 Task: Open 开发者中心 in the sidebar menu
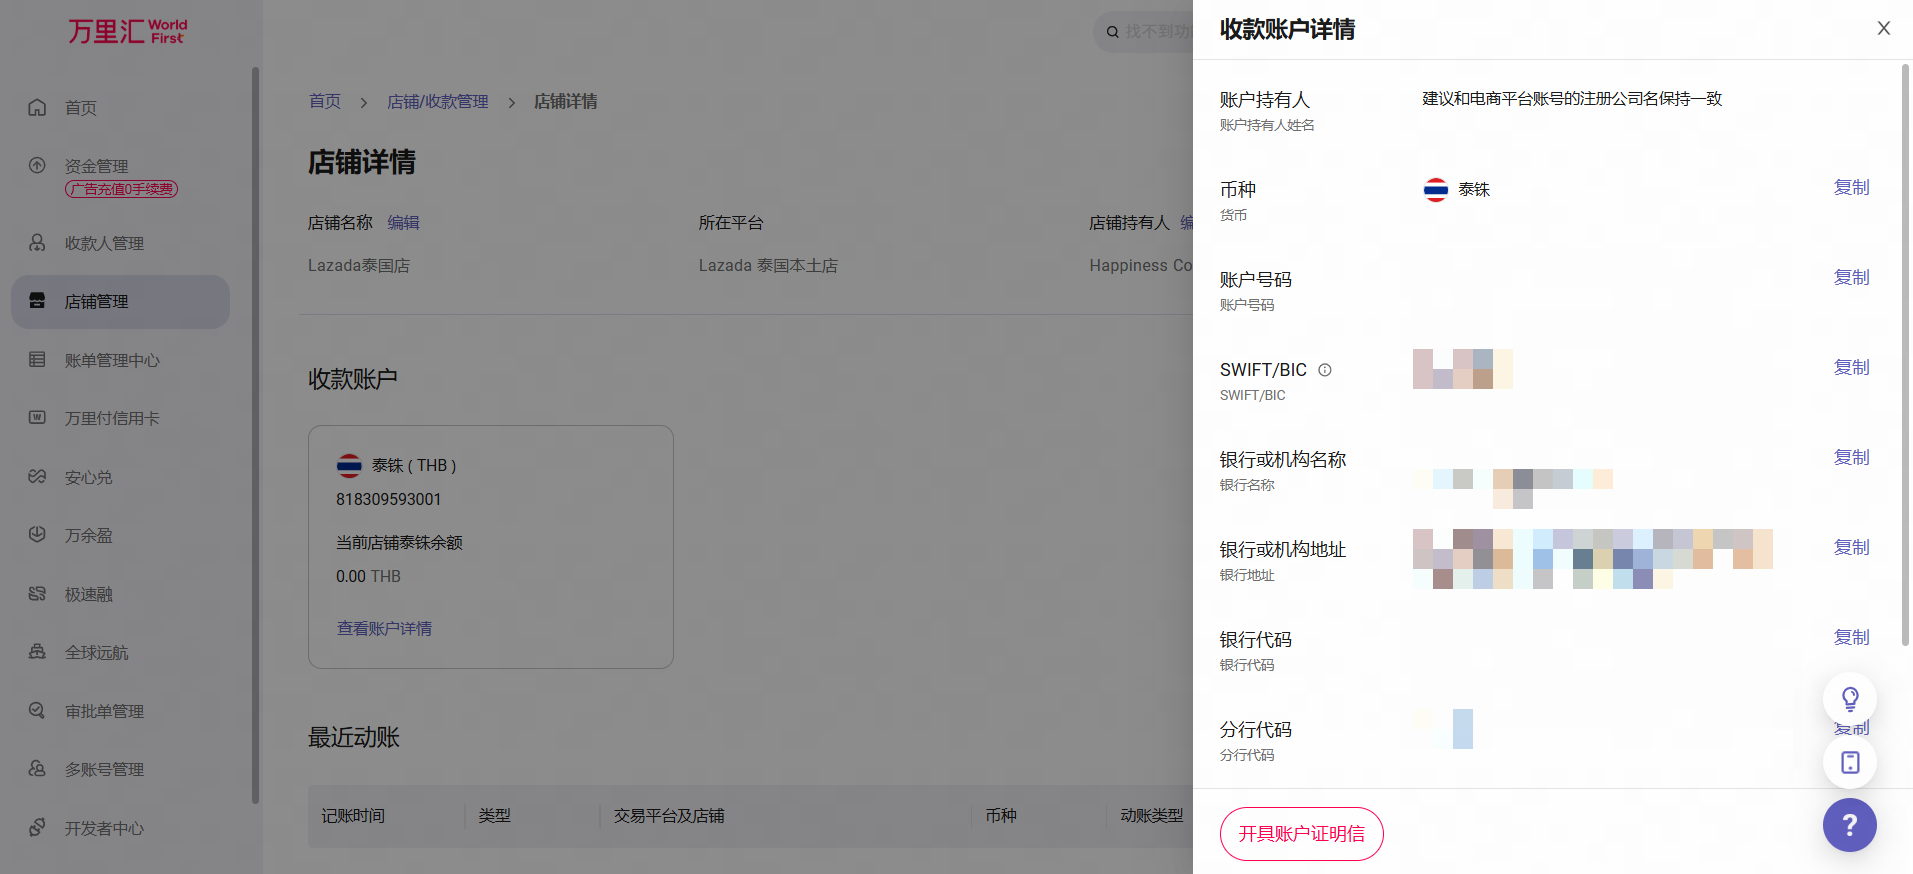104,829
